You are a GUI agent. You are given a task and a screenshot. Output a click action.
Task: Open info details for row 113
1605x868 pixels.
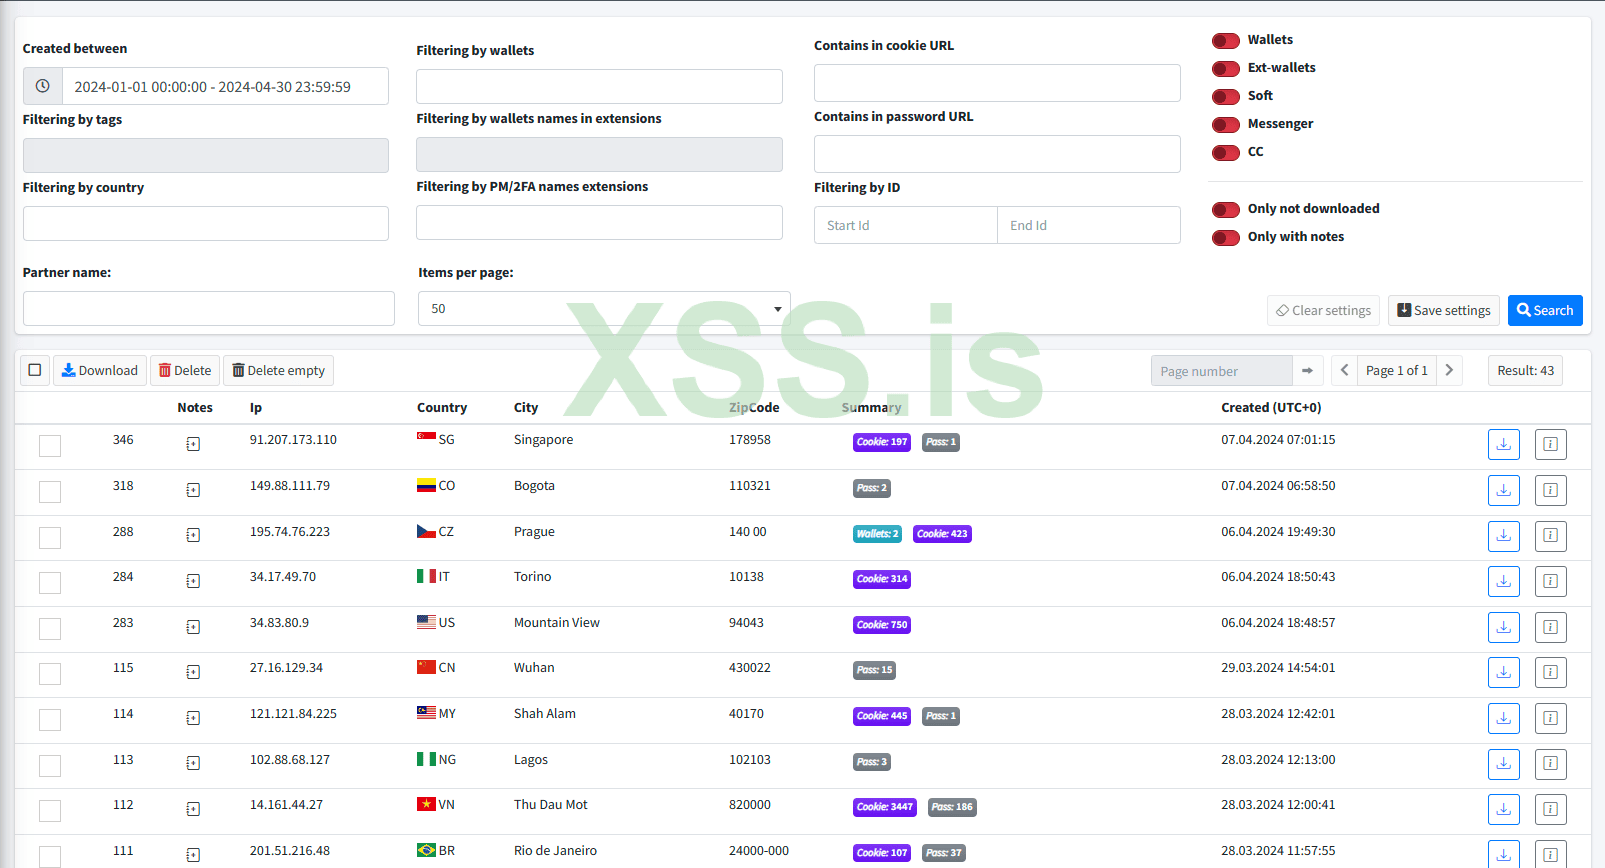coord(1550,764)
